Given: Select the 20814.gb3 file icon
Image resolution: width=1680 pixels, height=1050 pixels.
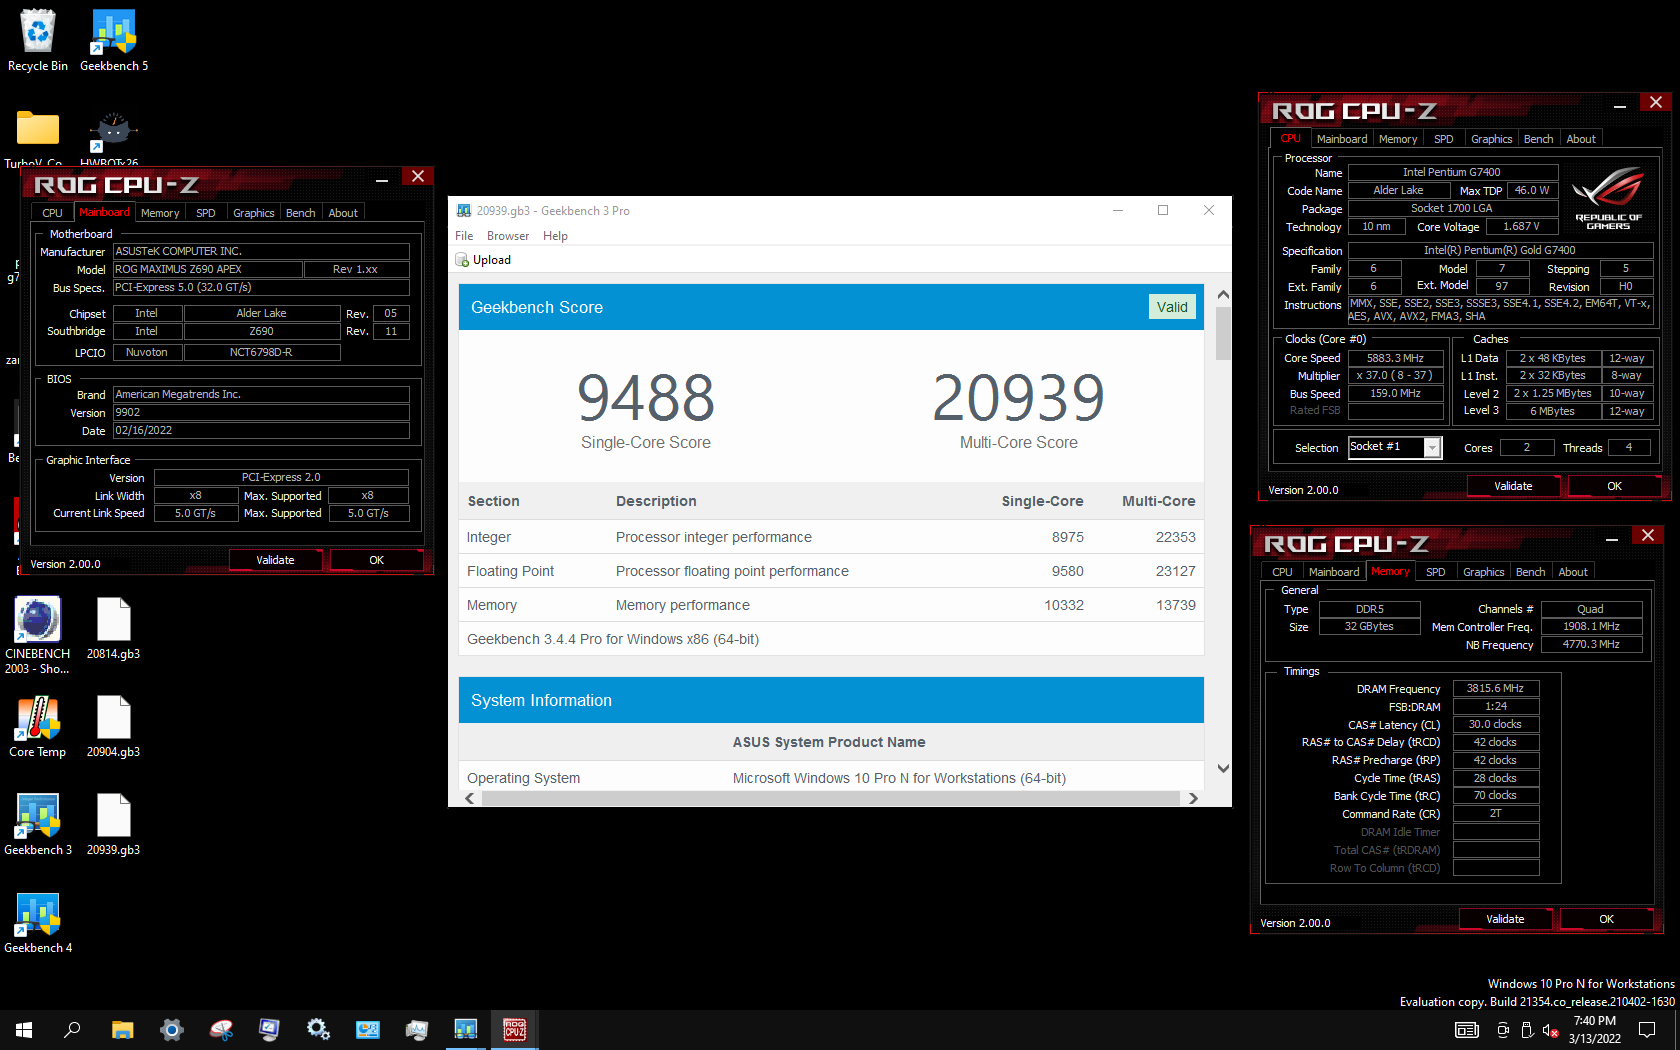Looking at the screenshot, I should coord(113,629).
